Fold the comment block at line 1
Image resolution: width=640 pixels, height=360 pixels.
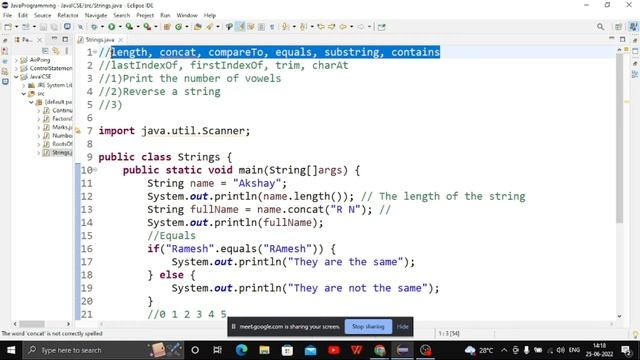point(95,52)
